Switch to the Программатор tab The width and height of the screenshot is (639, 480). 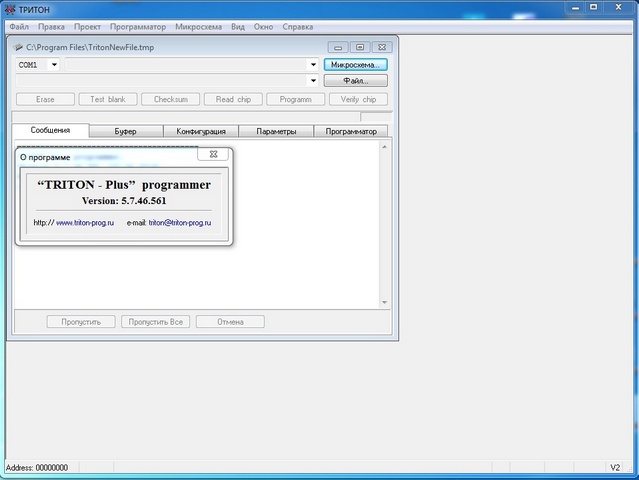(351, 132)
